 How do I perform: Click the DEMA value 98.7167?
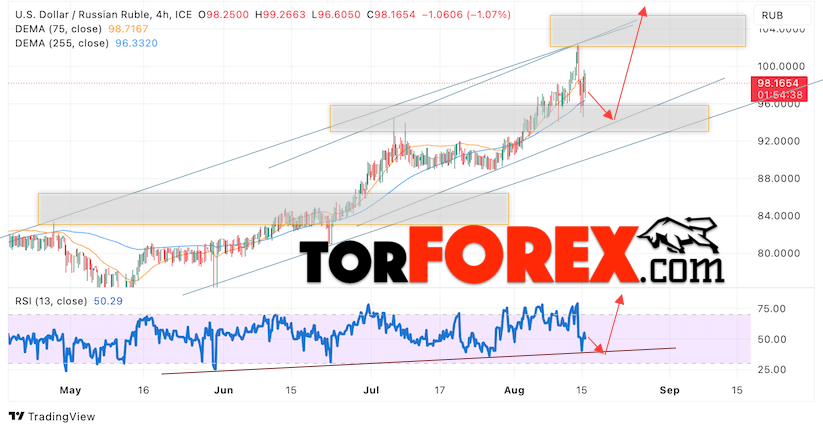click(x=127, y=29)
